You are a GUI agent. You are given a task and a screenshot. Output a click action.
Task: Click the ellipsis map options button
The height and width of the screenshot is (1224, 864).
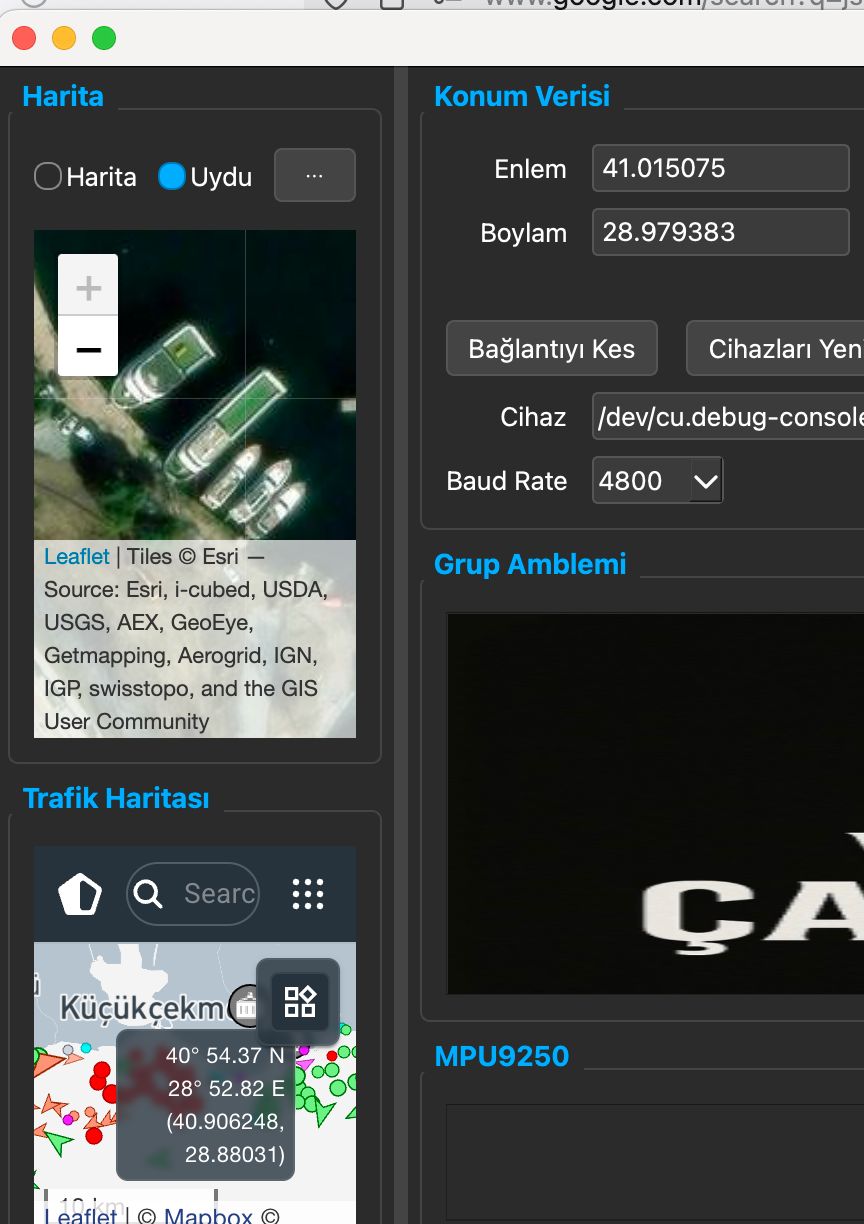coord(315,176)
